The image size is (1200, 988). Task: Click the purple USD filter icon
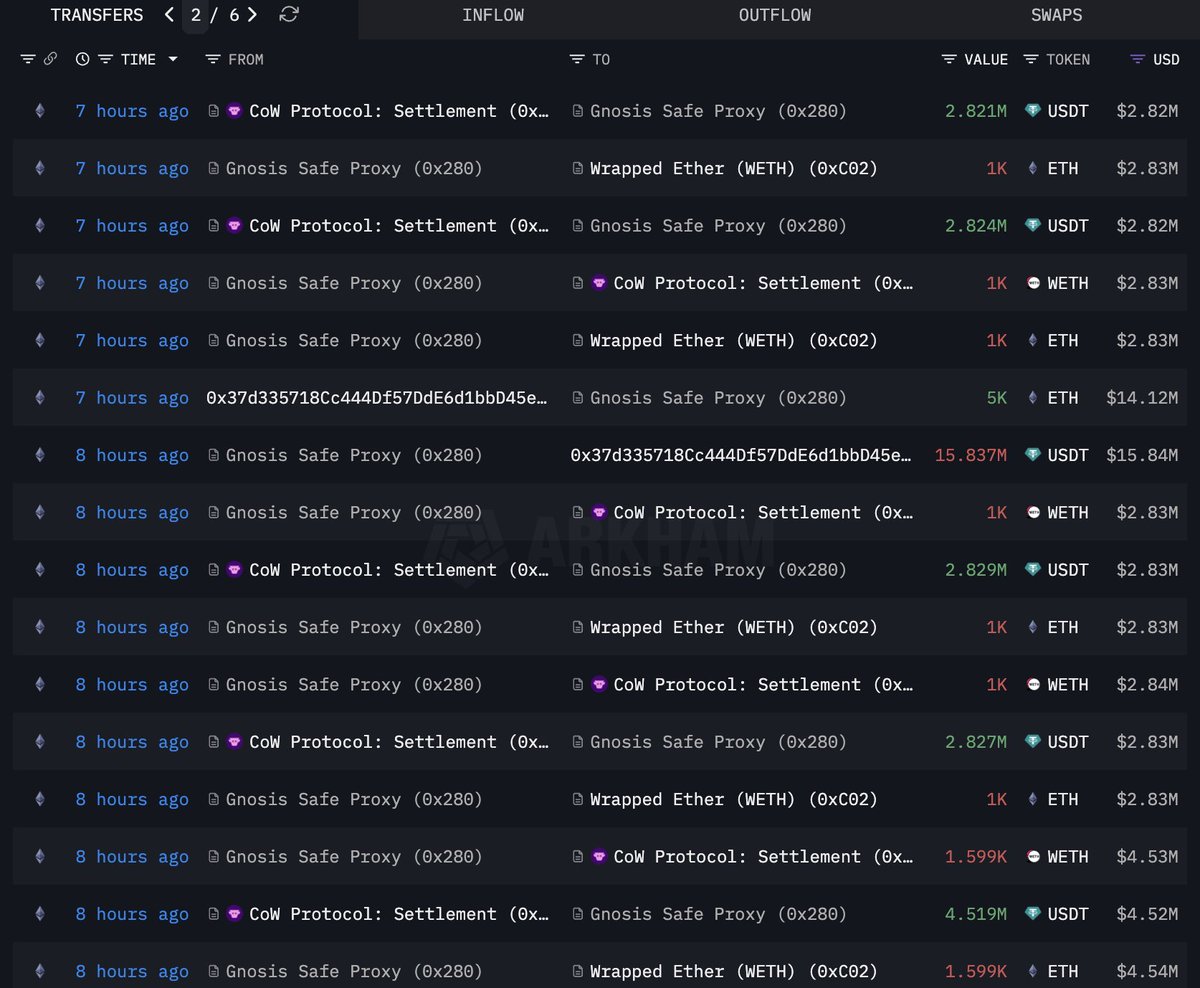1137,60
